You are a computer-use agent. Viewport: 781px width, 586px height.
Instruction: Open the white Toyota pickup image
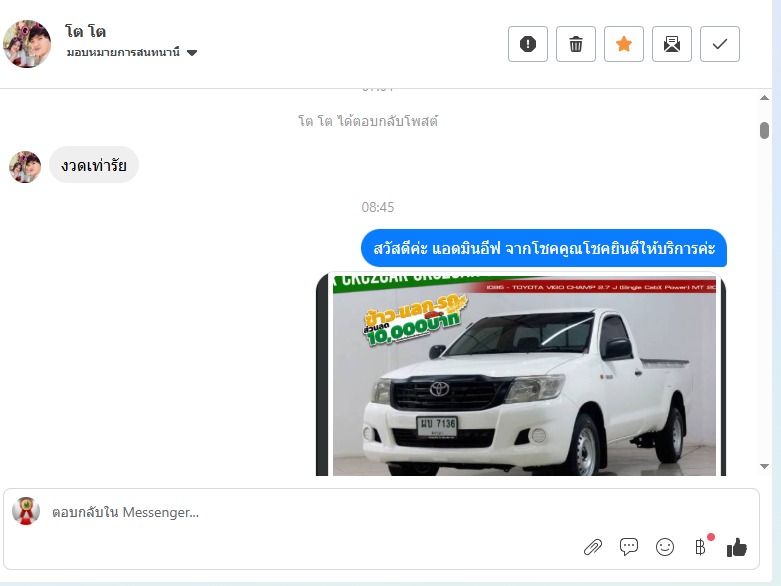click(x=521, y=373)
